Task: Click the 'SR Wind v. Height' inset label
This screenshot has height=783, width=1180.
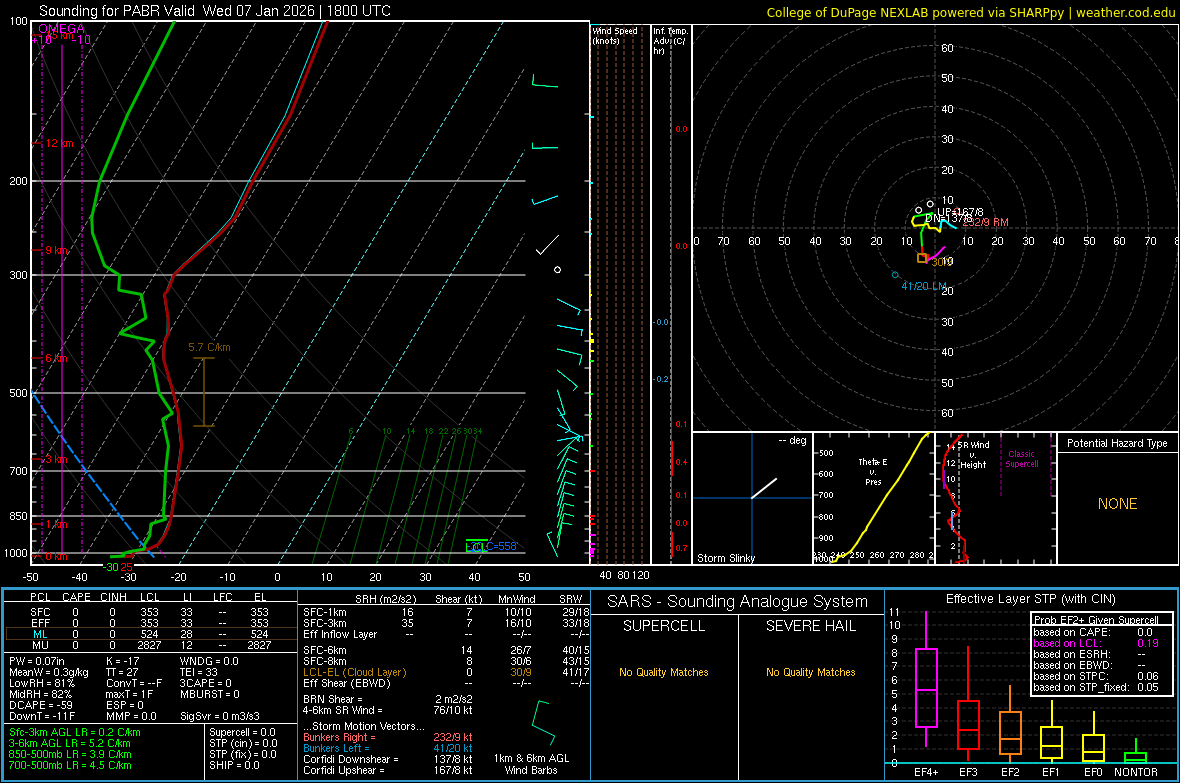Action: pos(973,455)
